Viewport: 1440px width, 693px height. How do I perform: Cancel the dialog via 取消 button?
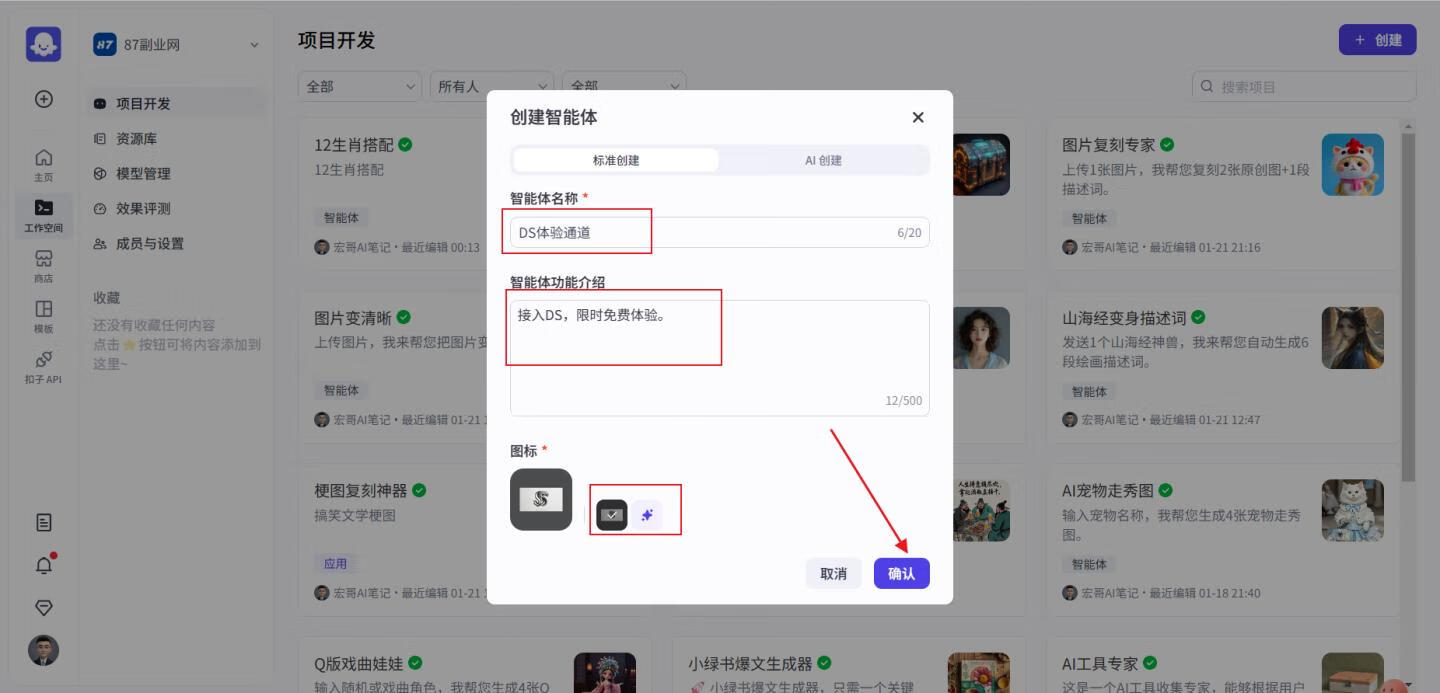833,573
